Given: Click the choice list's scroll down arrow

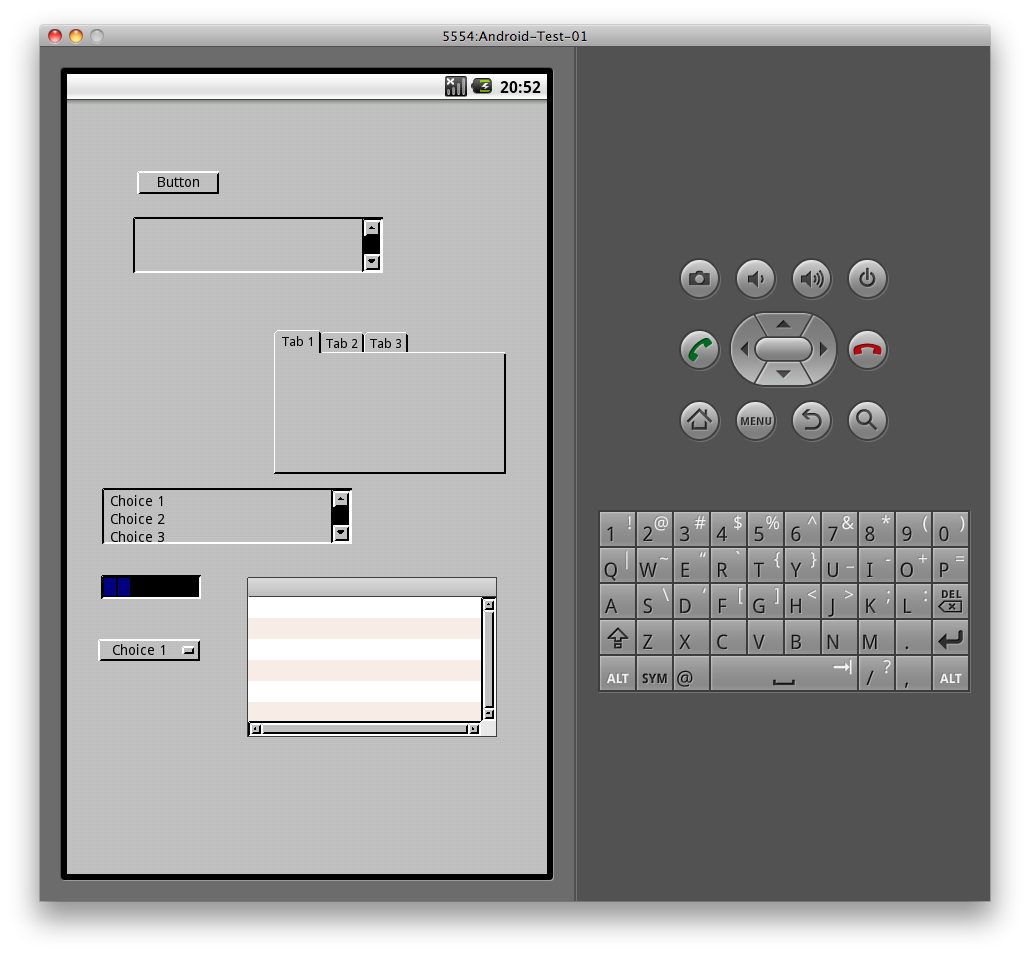Looking at the screenshot, I should point(340,534).
